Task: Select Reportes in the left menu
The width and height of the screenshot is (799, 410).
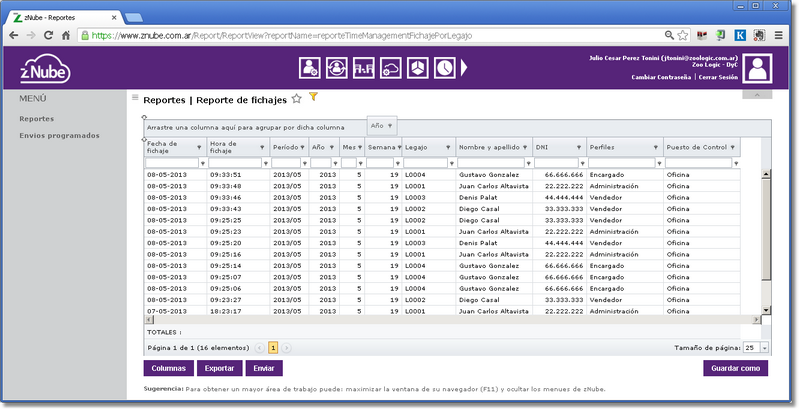Action: 37,118
